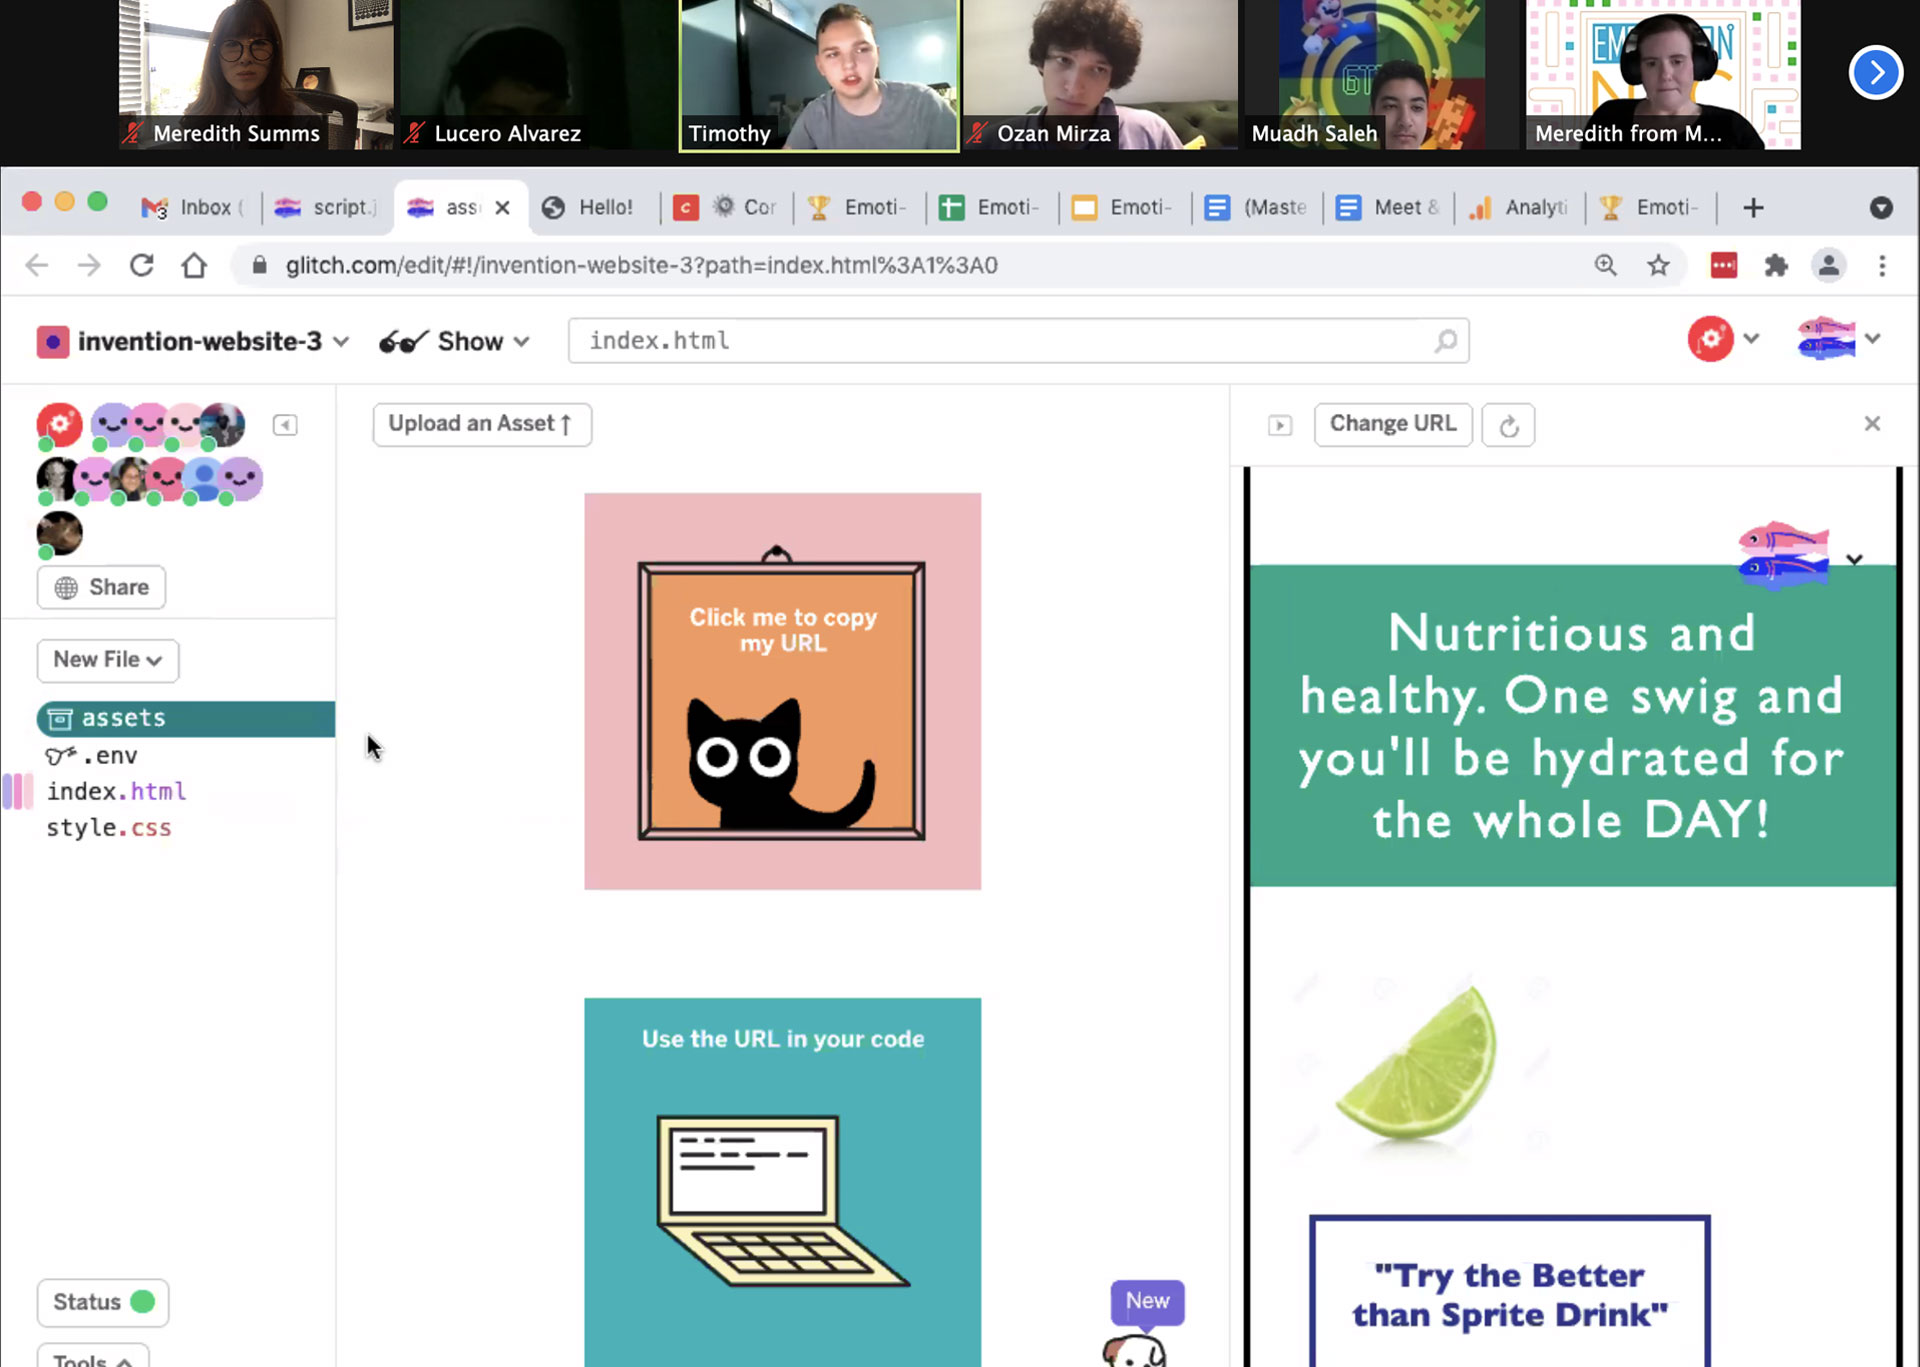Viewport: 1920px width, 1367px height.
Task: Switch to the Meet & tab
Action: click(x=1388, y=207)
